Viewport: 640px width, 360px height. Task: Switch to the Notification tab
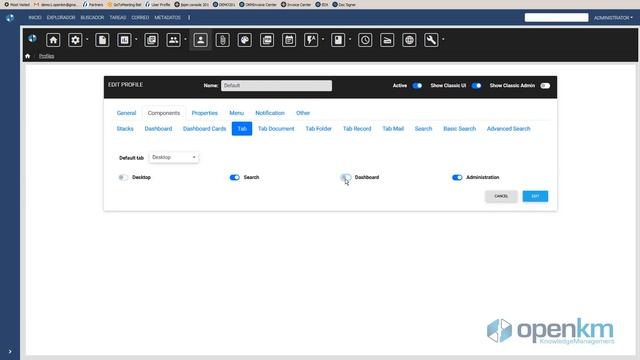pyautogui.click(x=270, y=113)
